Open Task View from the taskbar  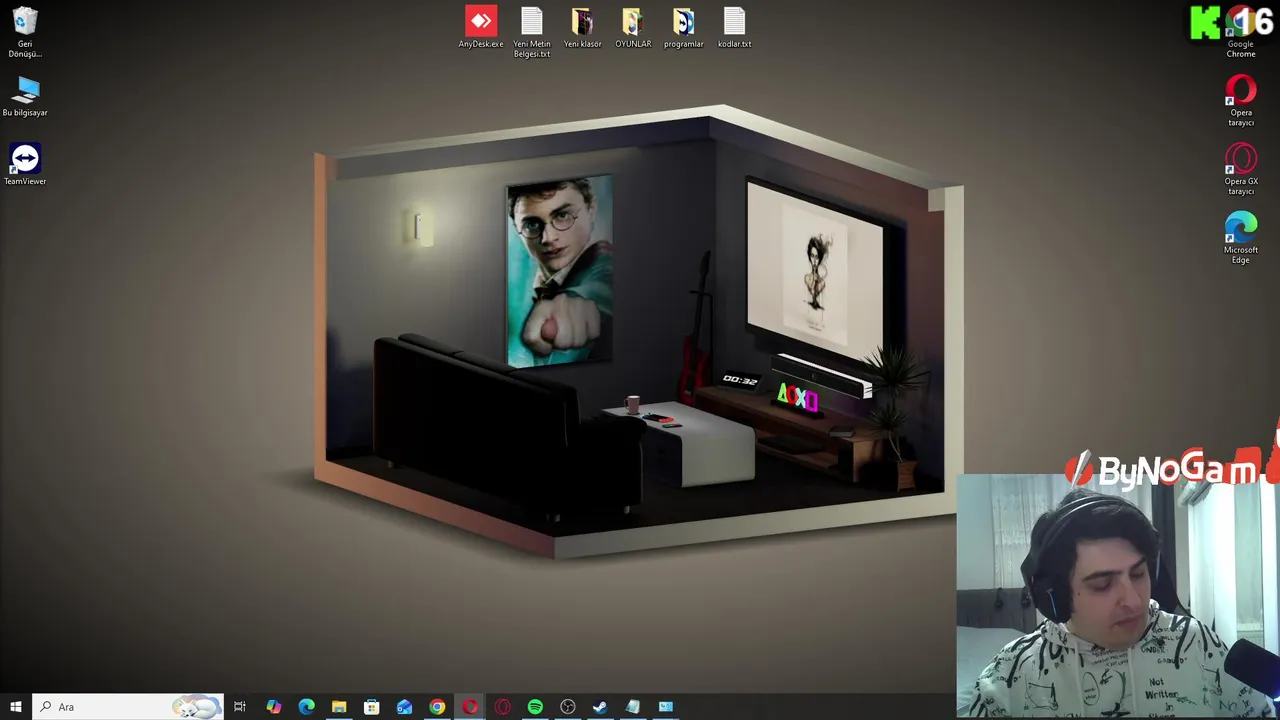click(240, 707)
